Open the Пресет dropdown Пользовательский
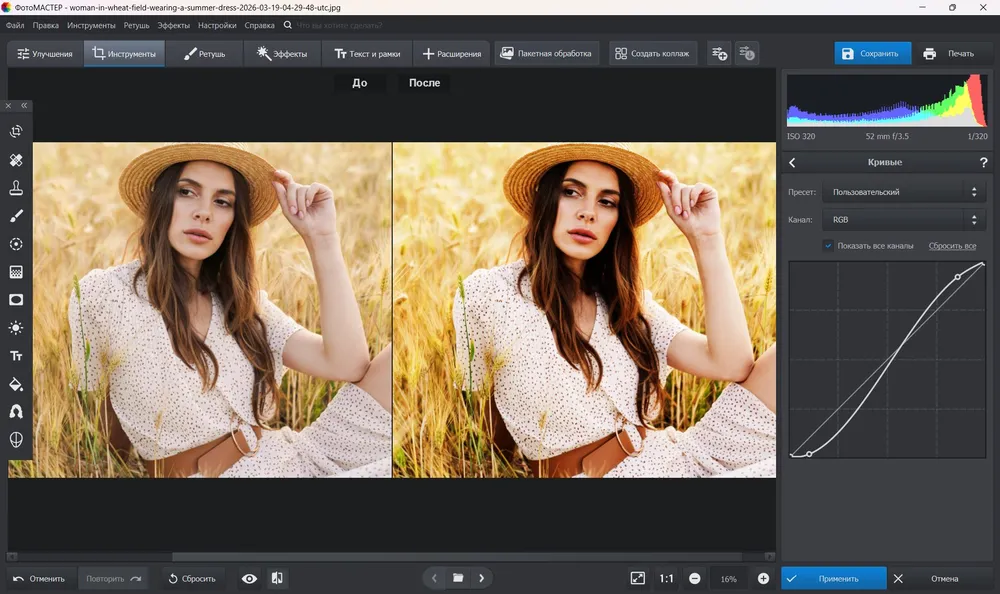The height and width of the screenshot is (594, 1000). (904, 192)
